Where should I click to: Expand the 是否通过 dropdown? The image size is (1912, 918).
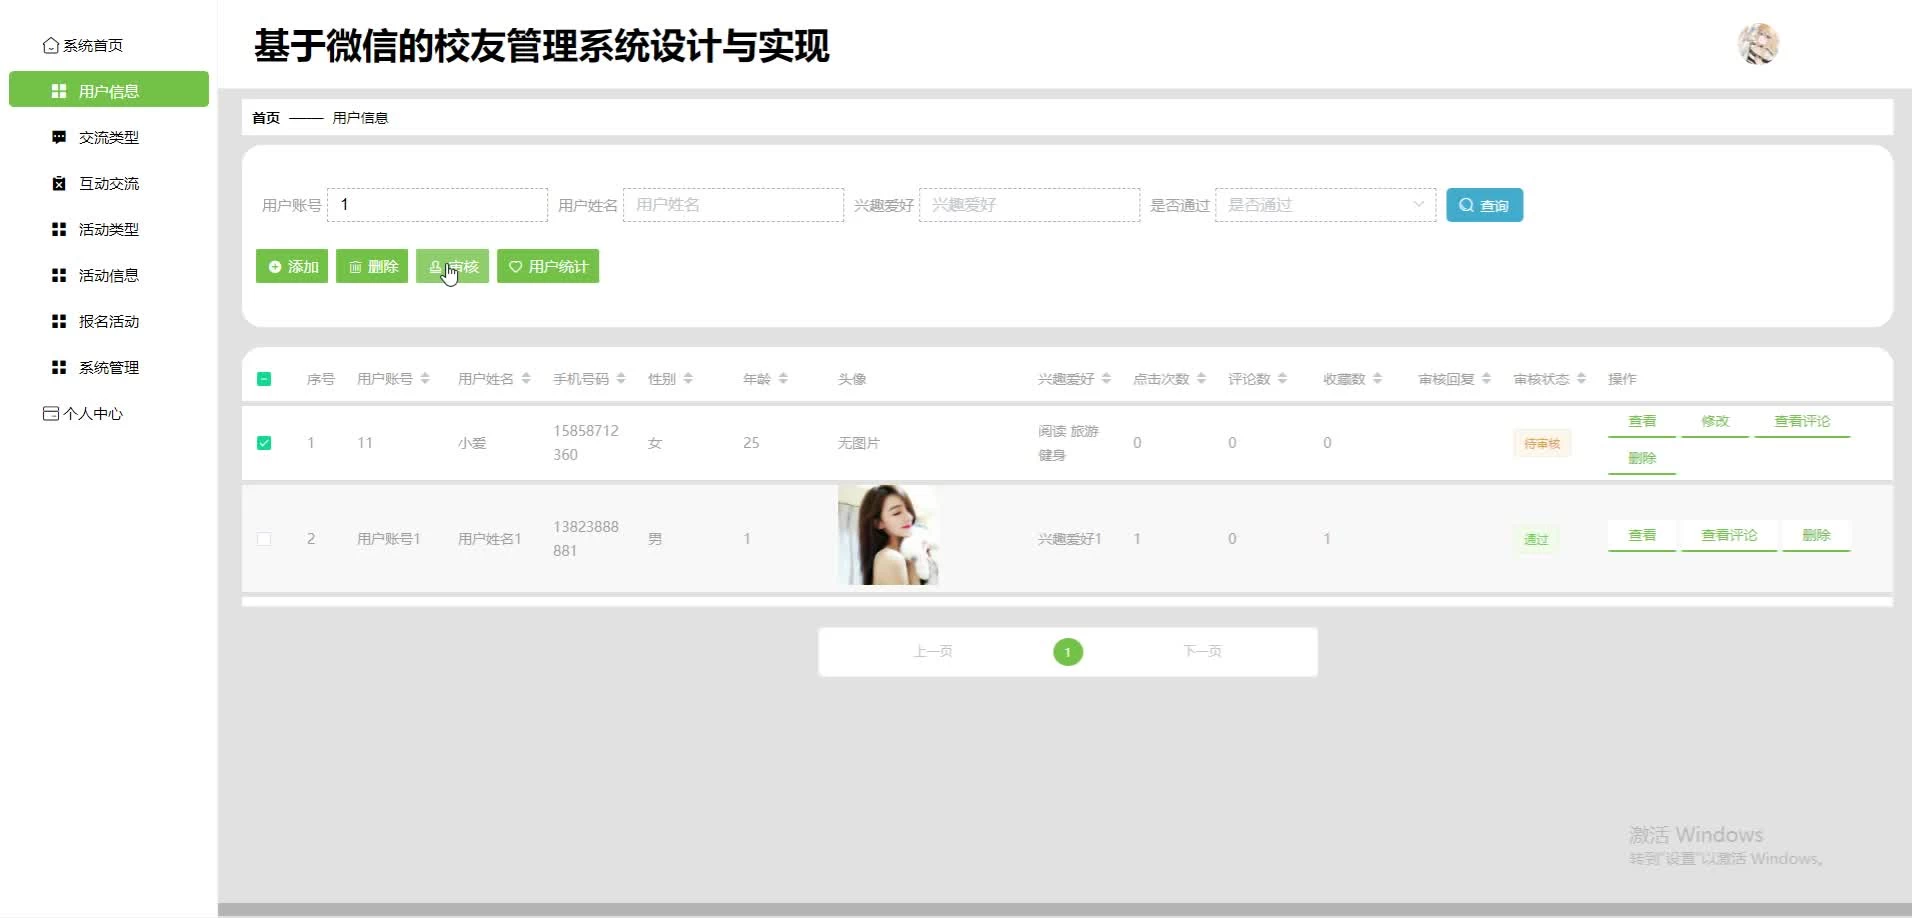point(1325,205)
